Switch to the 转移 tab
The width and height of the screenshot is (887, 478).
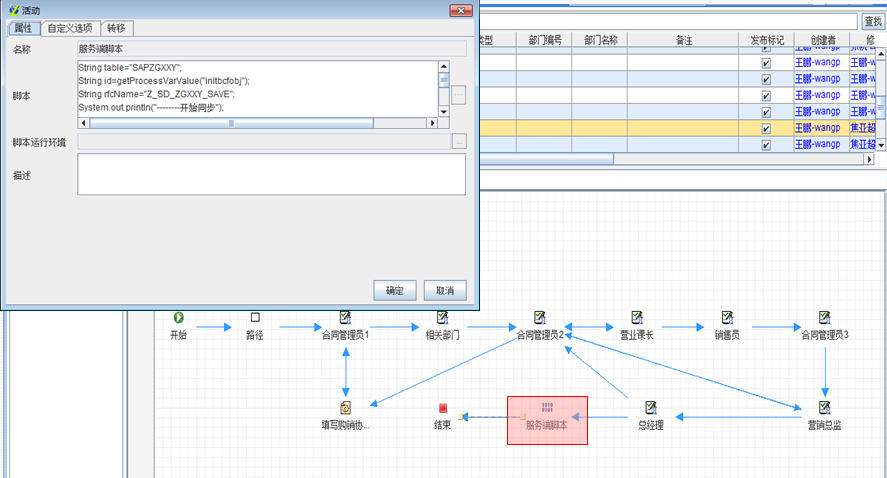tap(117, 28)
